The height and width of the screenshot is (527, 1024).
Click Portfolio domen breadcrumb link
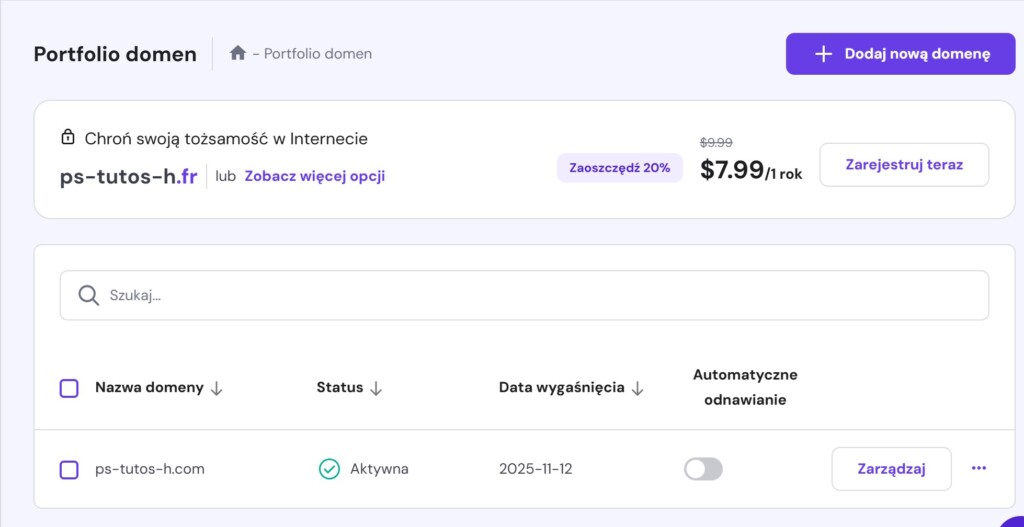[318, 54]
